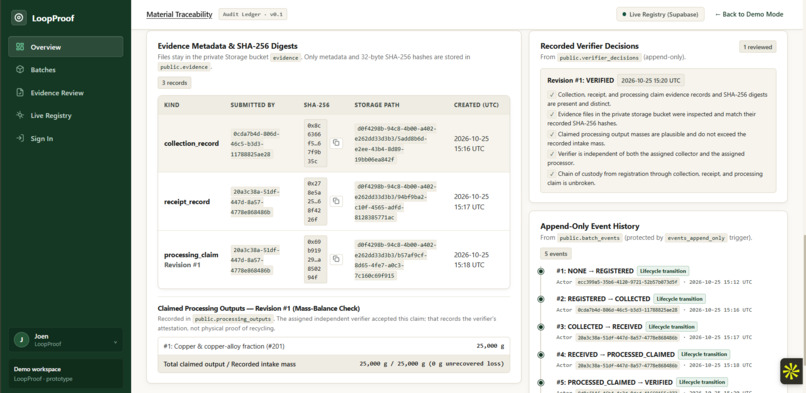Viewport: 806px width, 393px height.
Task: Click the Live Registry (Supabase) badge
Action: pos(660,14)
